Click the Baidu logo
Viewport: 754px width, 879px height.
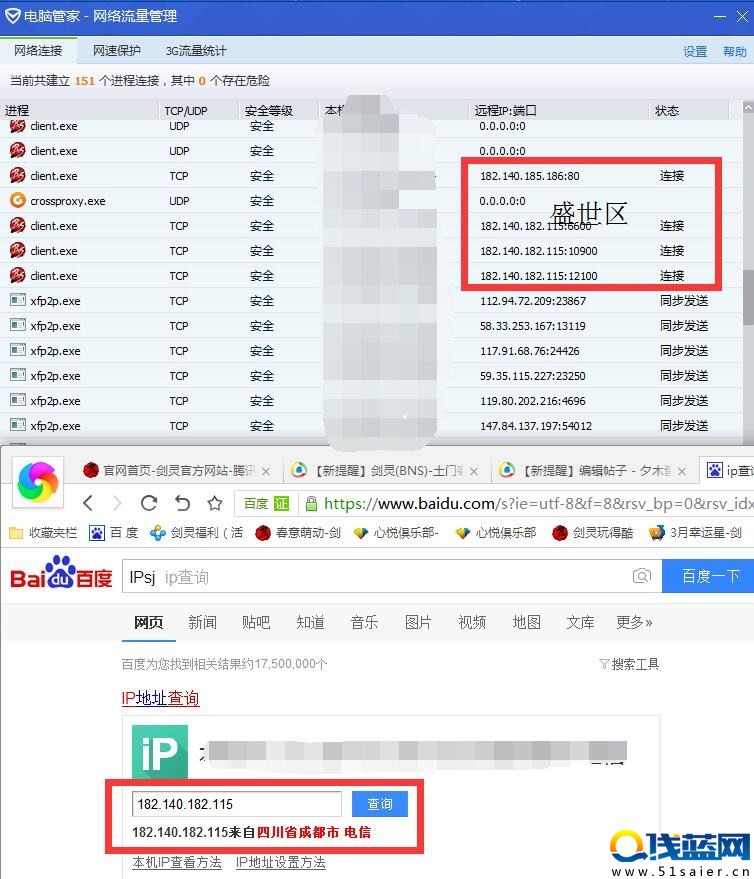(x=61, y=574)
